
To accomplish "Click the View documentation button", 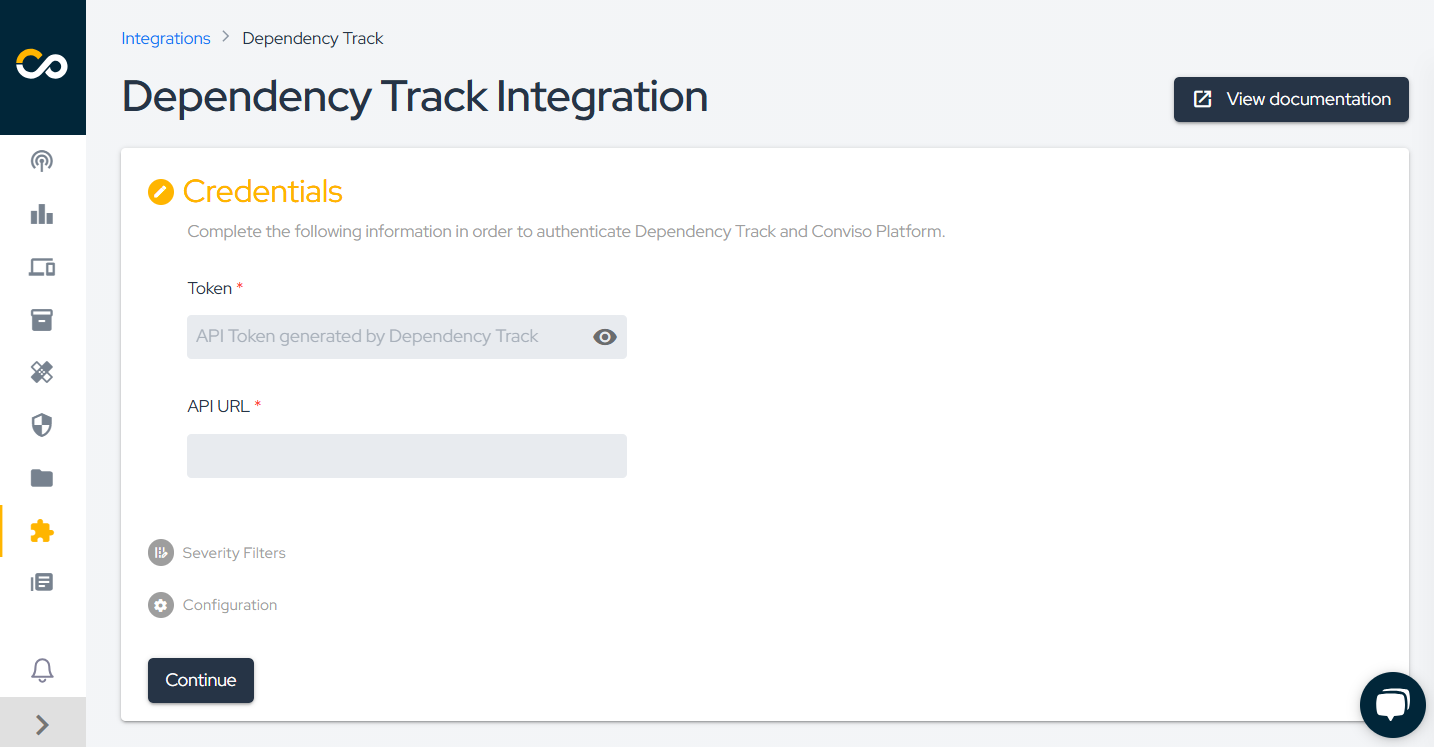I will [1290, 99].
